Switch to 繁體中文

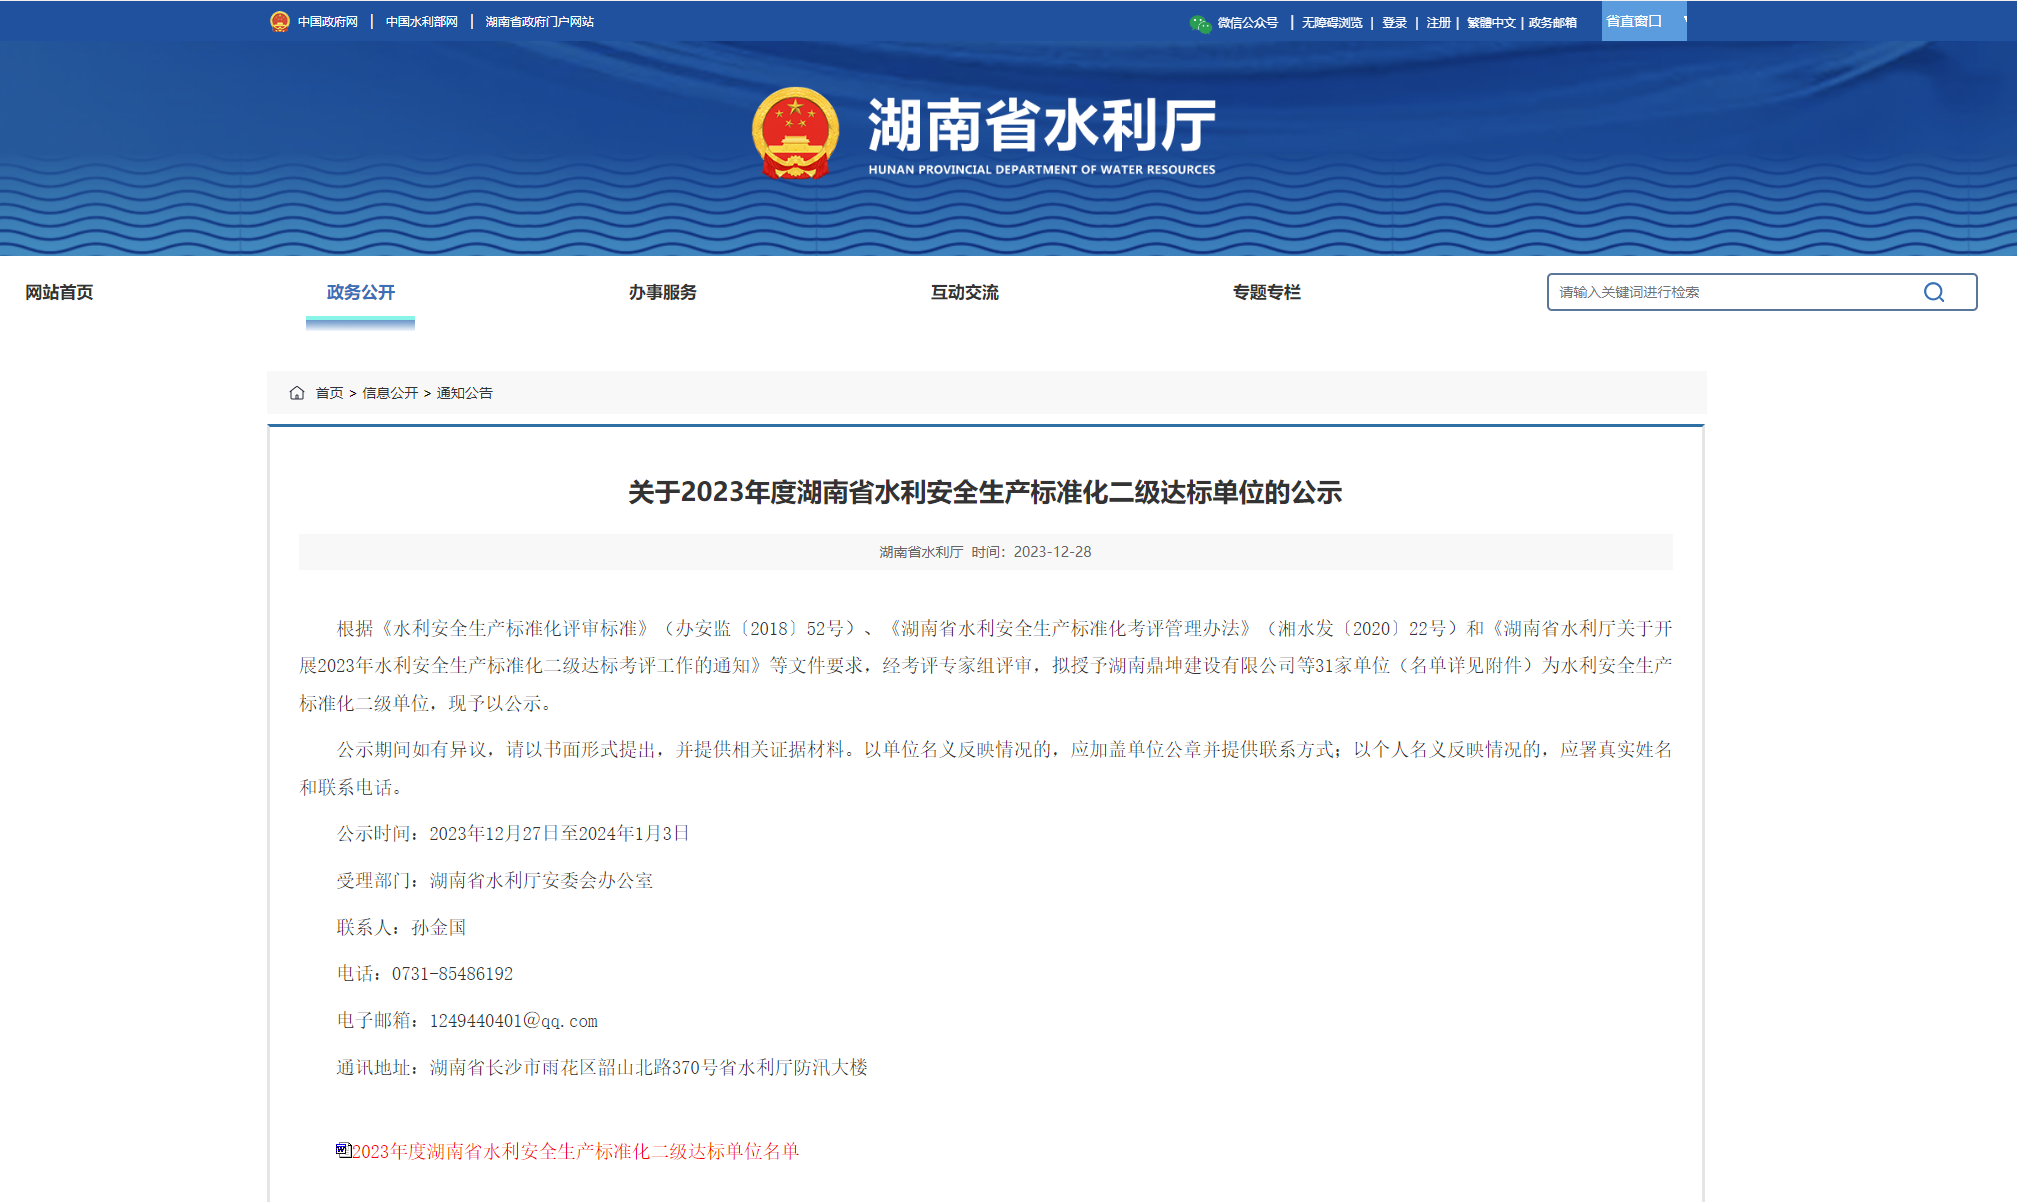point(1490,22)
